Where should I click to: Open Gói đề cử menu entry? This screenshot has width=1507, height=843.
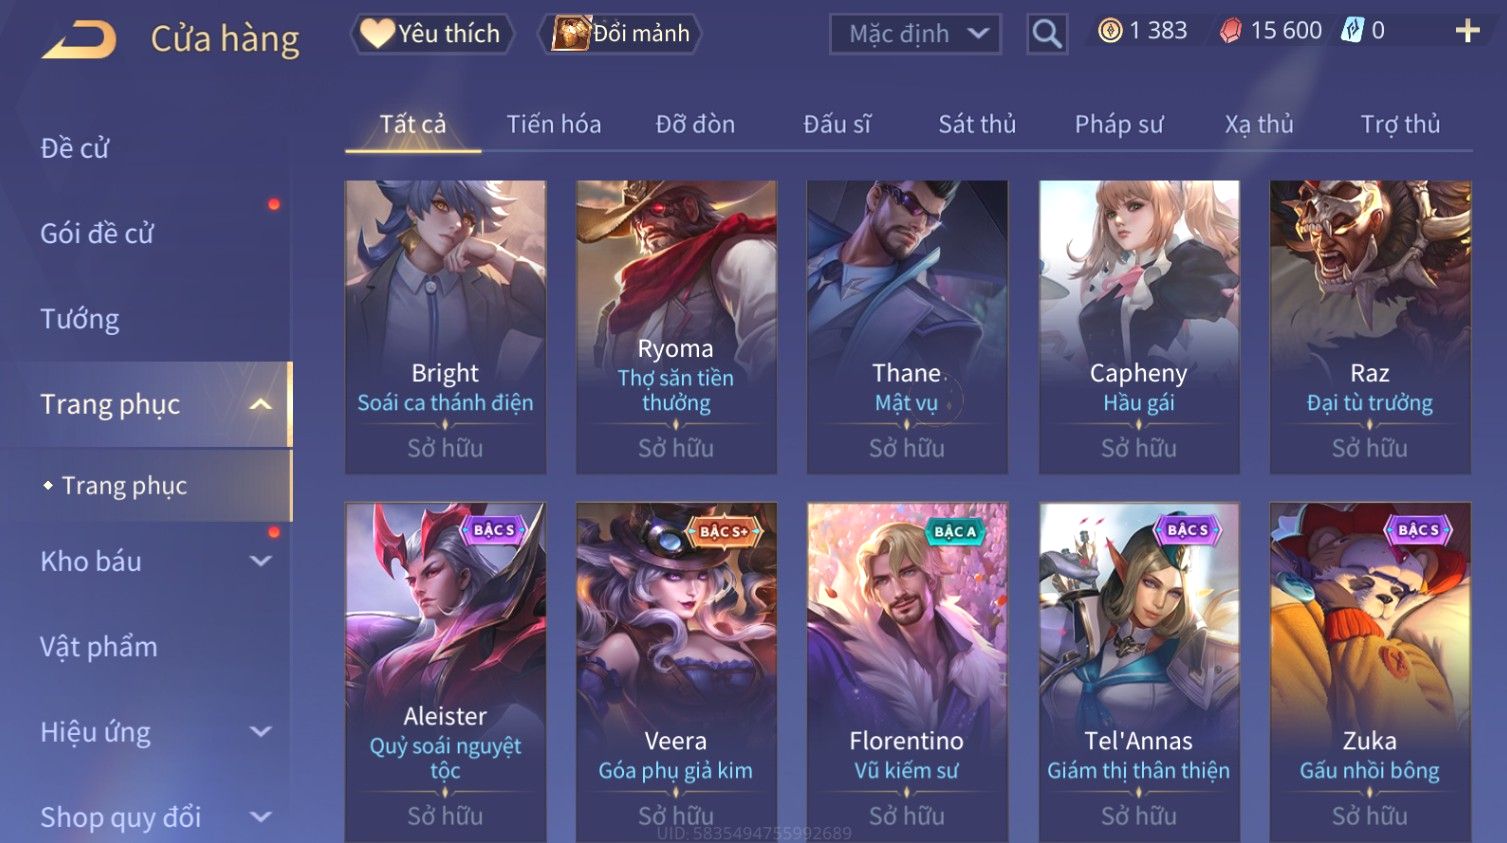pos(97,234)
